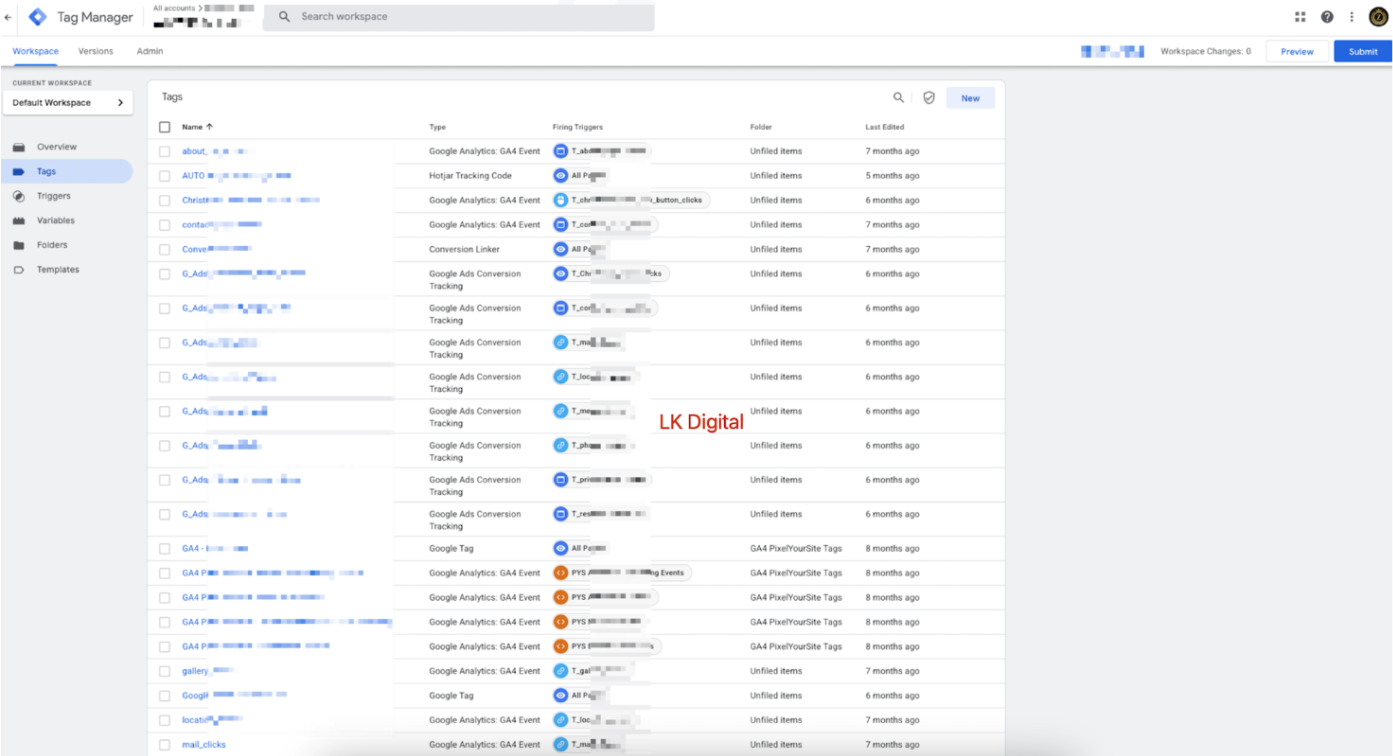
Task: Click the shield icon next to New
Action: [929, 98]
